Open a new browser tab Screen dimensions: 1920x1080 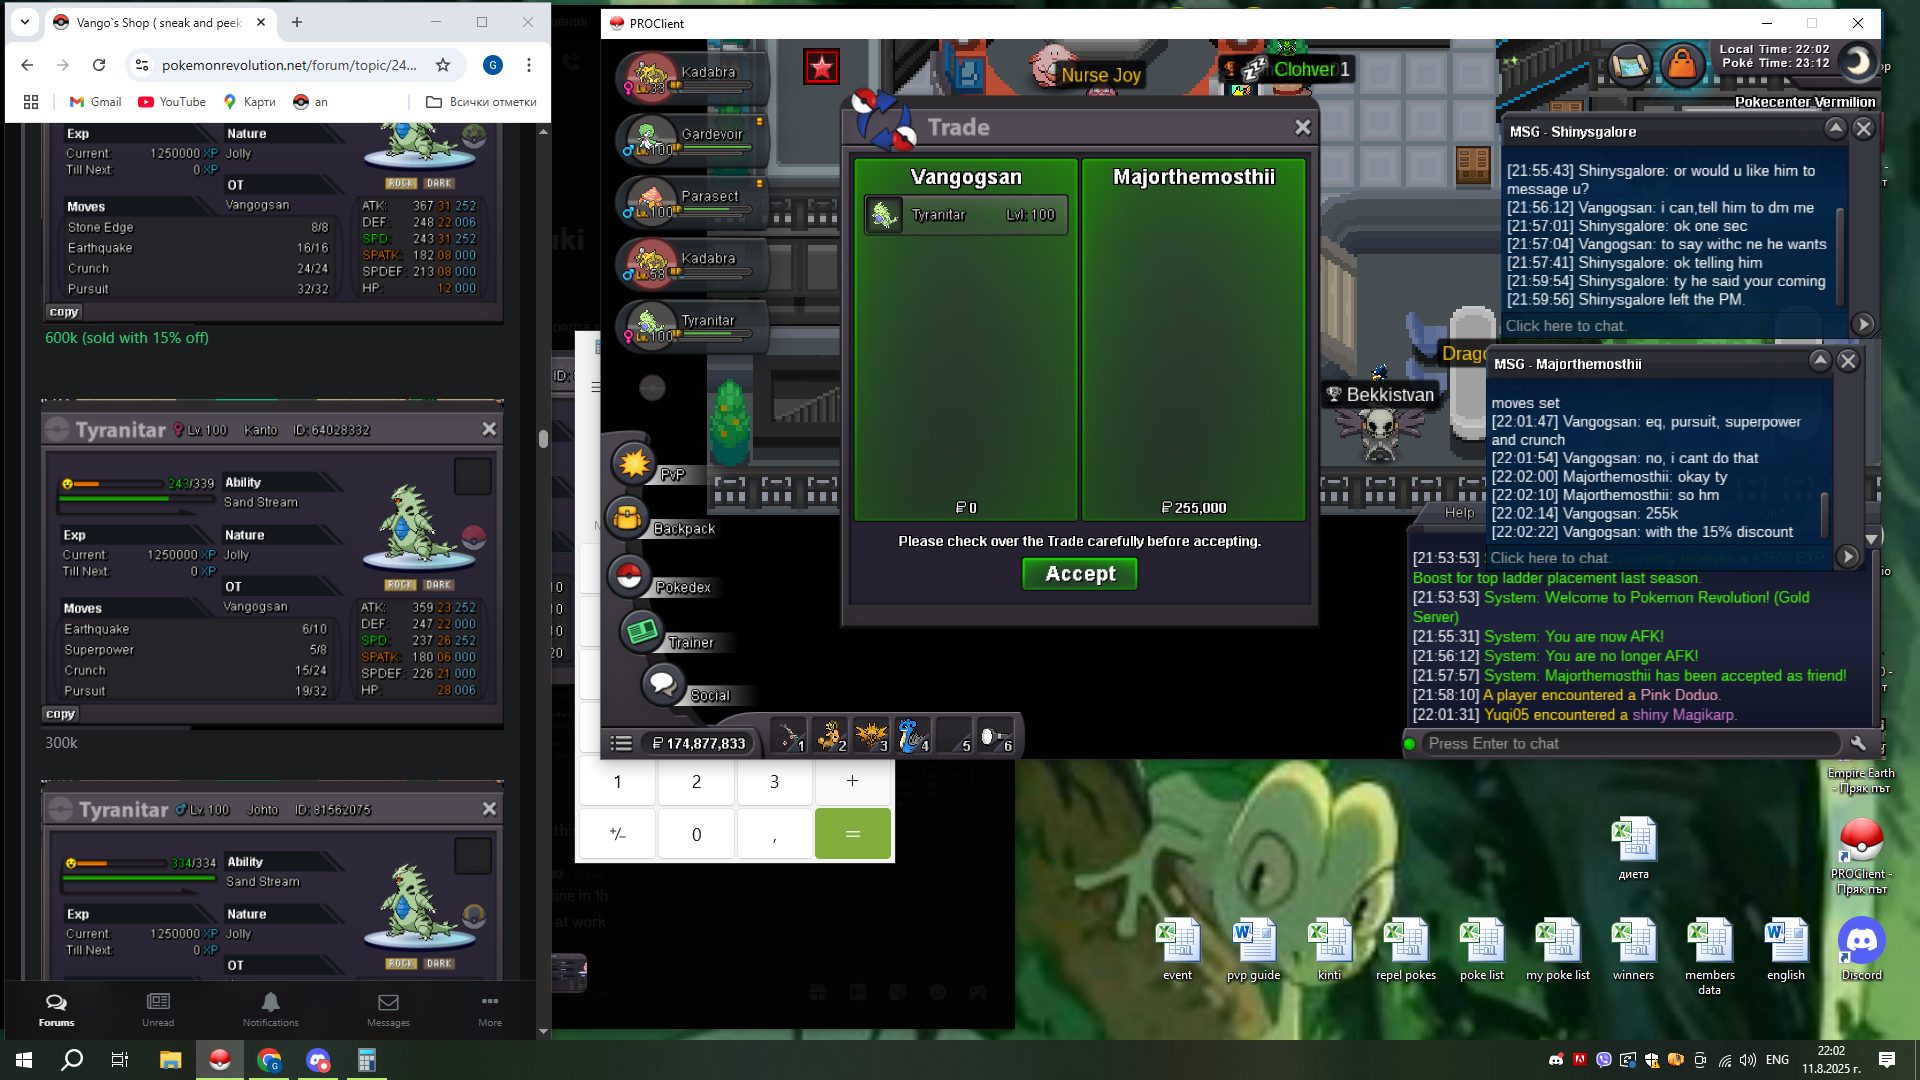click(x=297, y=22)
